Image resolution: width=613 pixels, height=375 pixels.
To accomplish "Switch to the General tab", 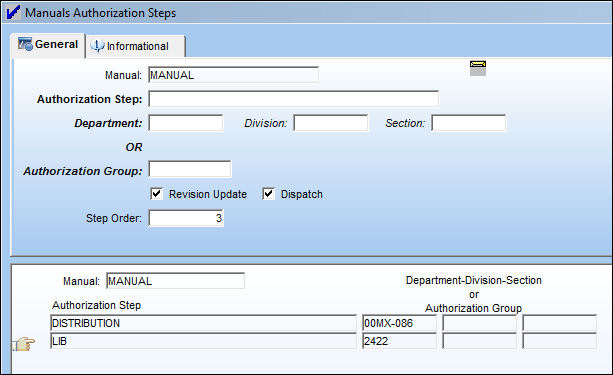I will tap(48, 45).
